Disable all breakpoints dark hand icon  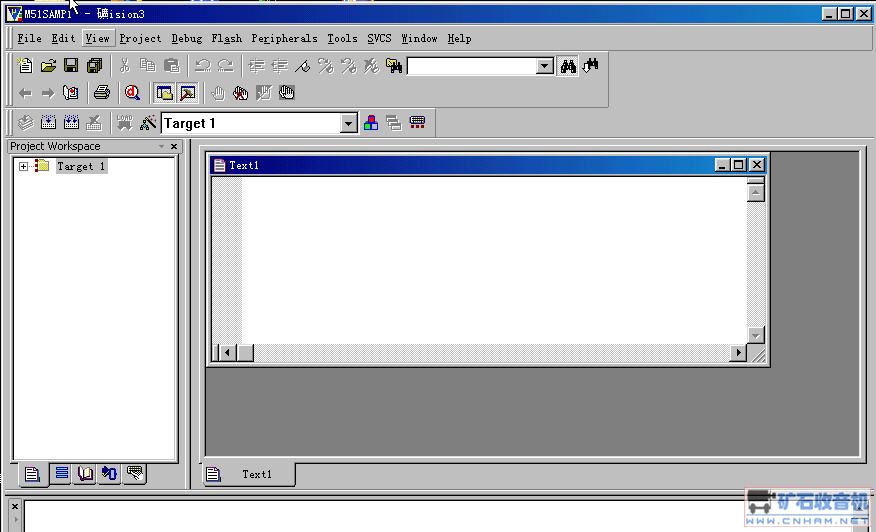click(x=287, y=93)
